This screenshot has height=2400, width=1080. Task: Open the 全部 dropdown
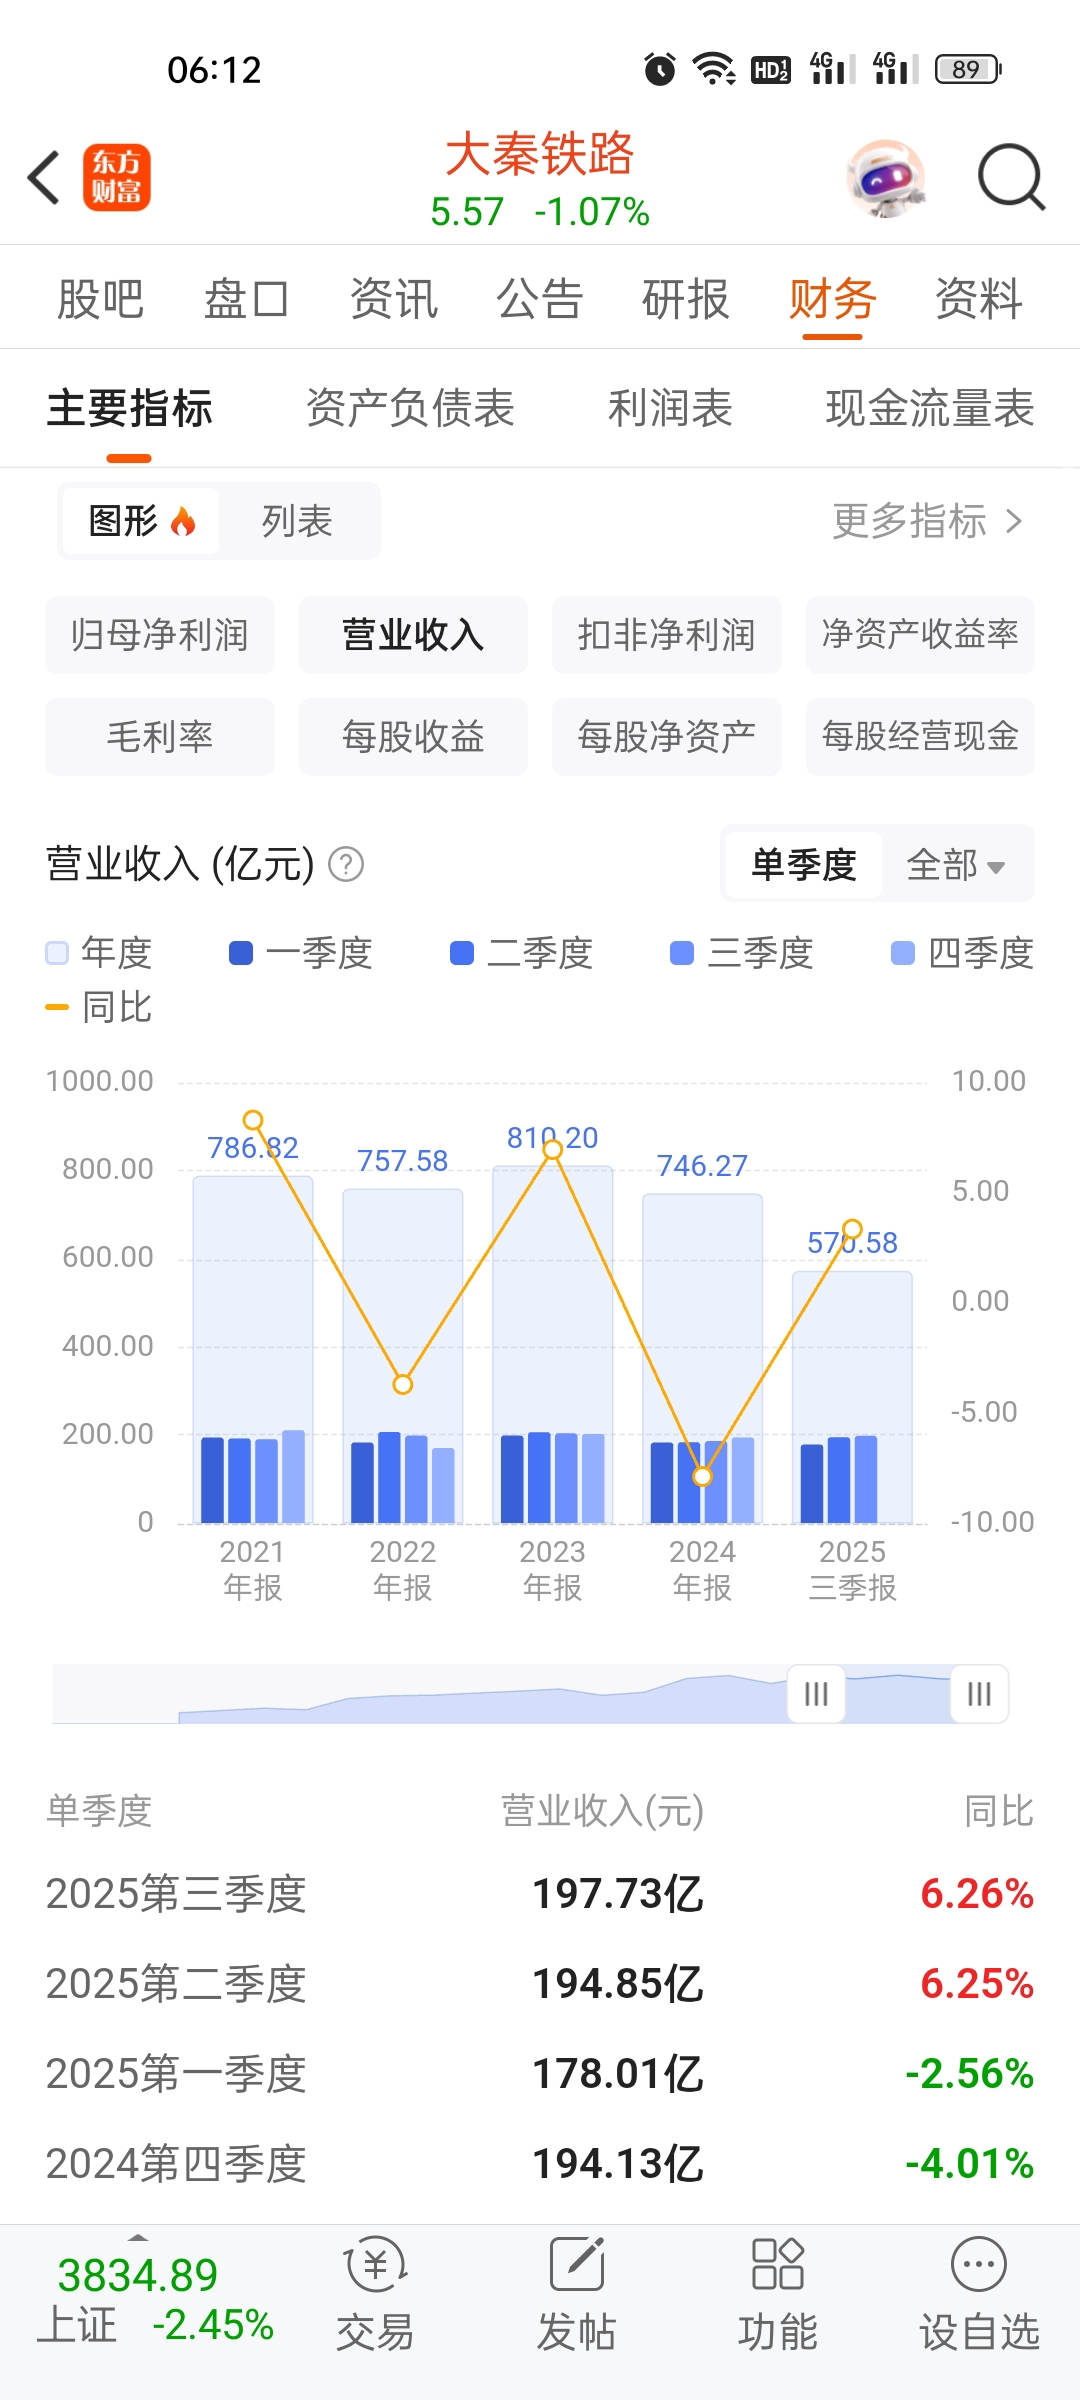(957, 864)
